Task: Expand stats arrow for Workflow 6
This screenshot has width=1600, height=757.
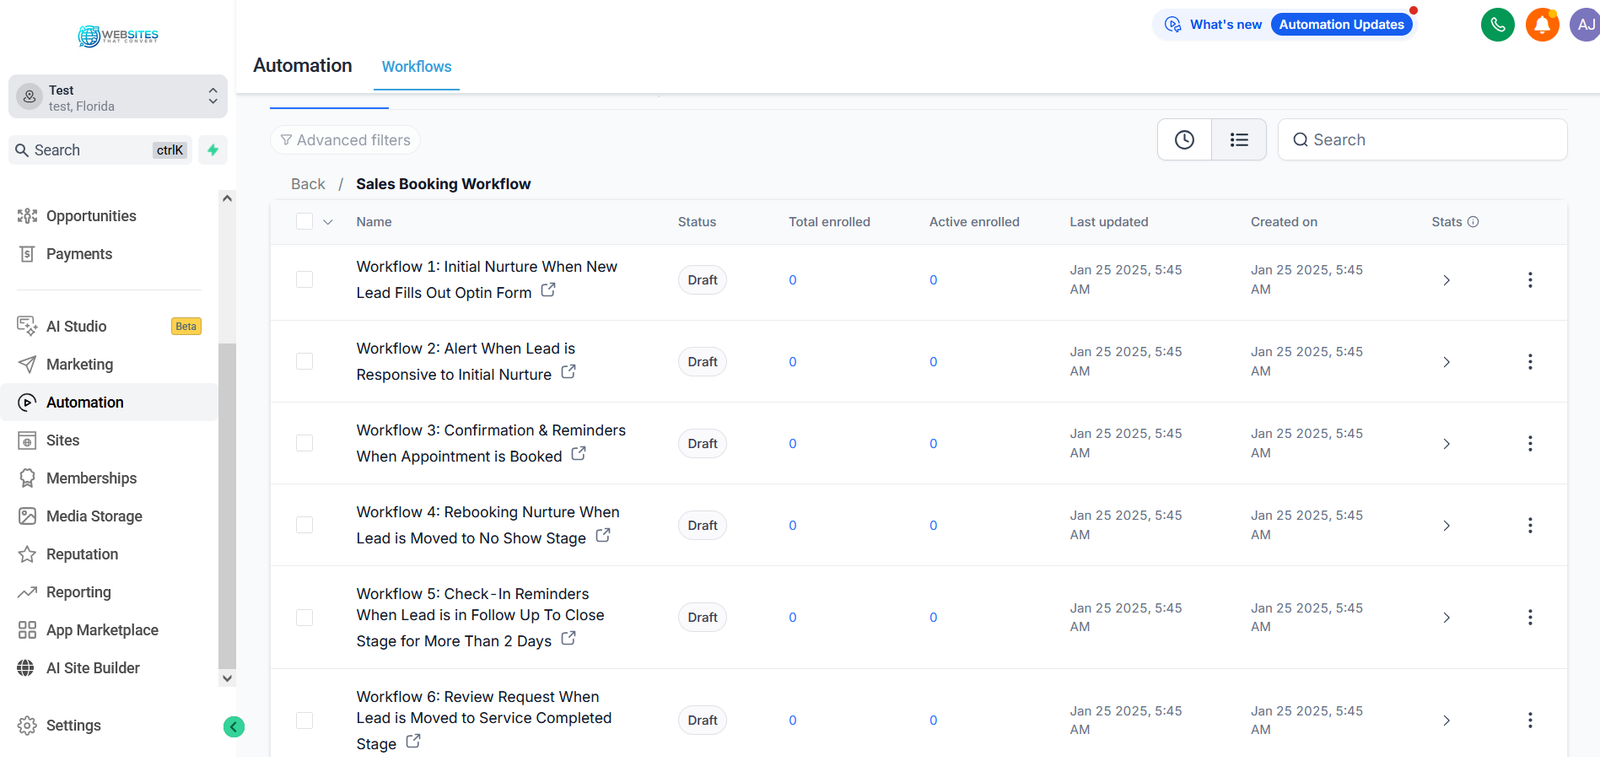Action: [1446, 721]
